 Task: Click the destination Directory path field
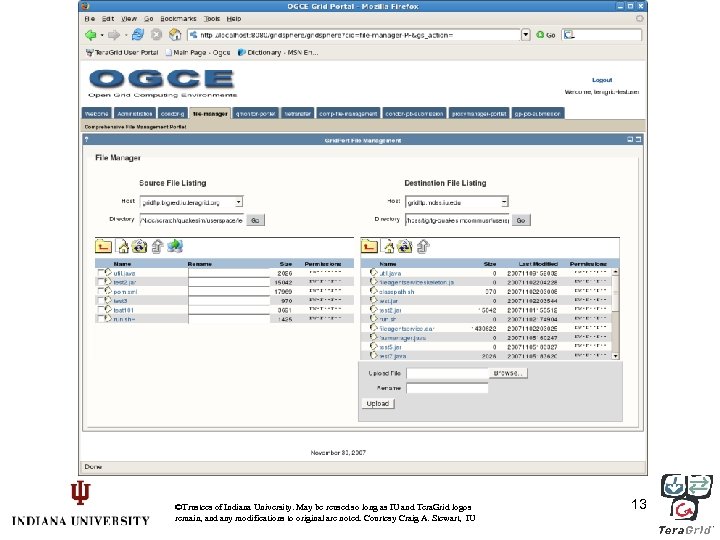click(457, 220)
